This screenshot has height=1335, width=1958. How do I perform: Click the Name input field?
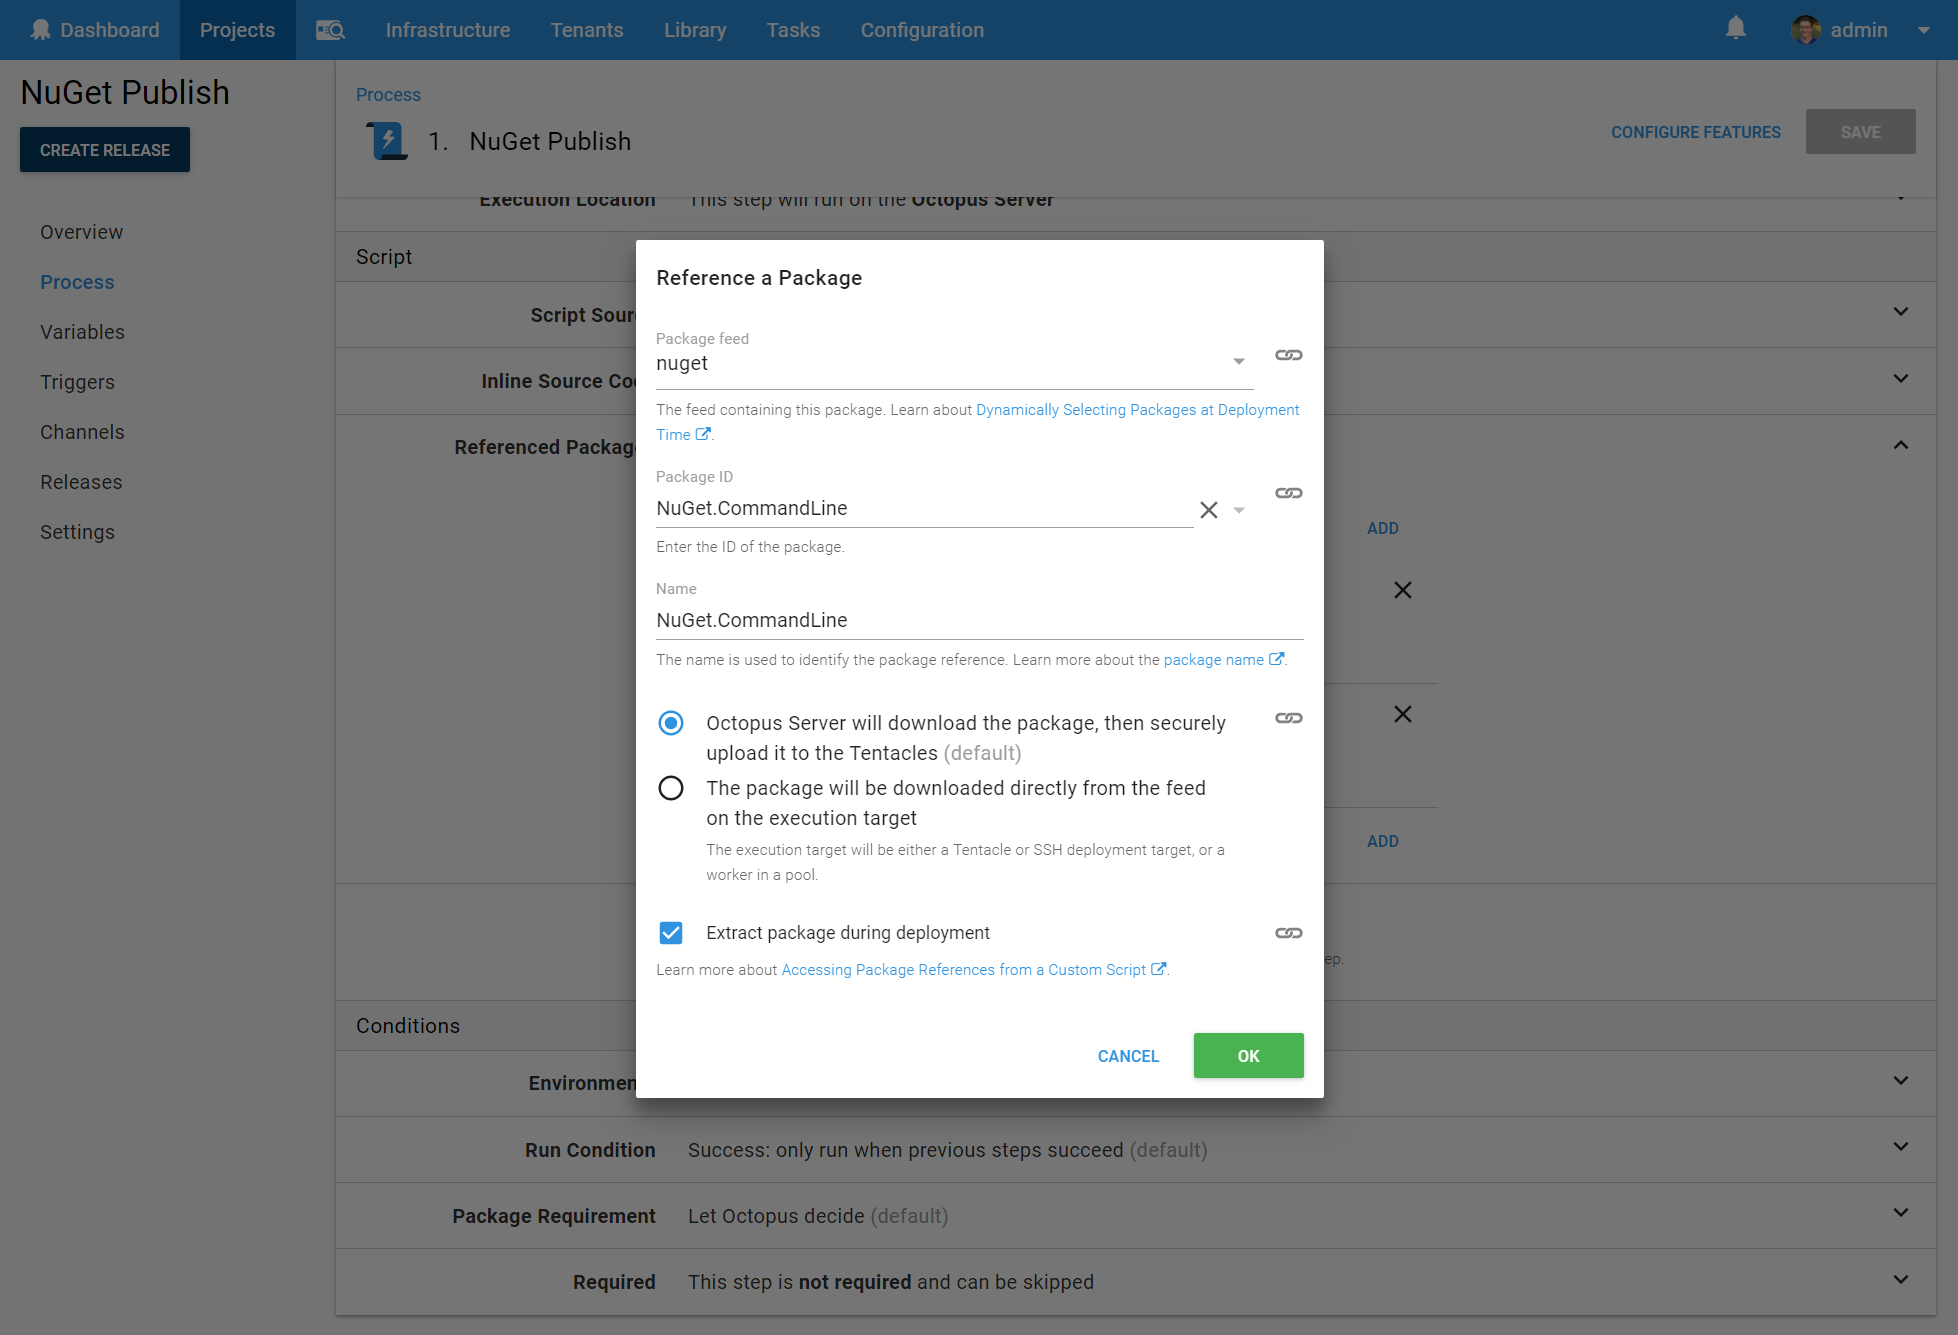coord(978,620)
